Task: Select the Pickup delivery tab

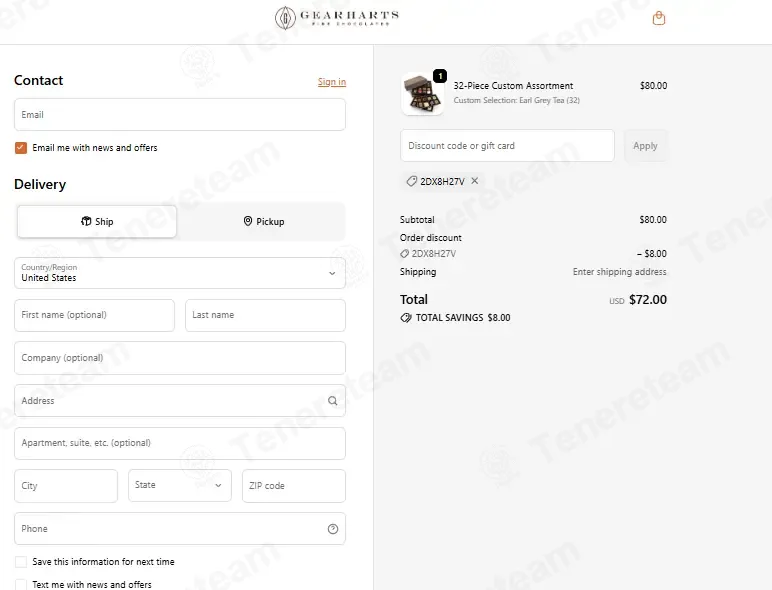Action: tap(264, 222)
